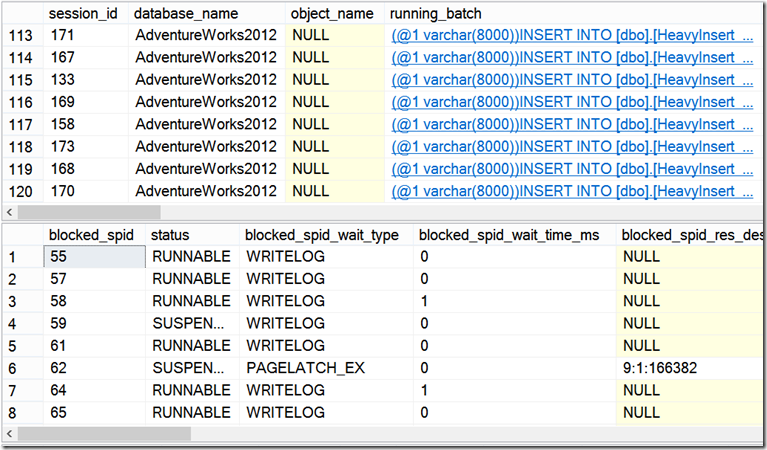Open running_batch link for session 170
This screenshot has height=450, width=767.
coord(572,191)
